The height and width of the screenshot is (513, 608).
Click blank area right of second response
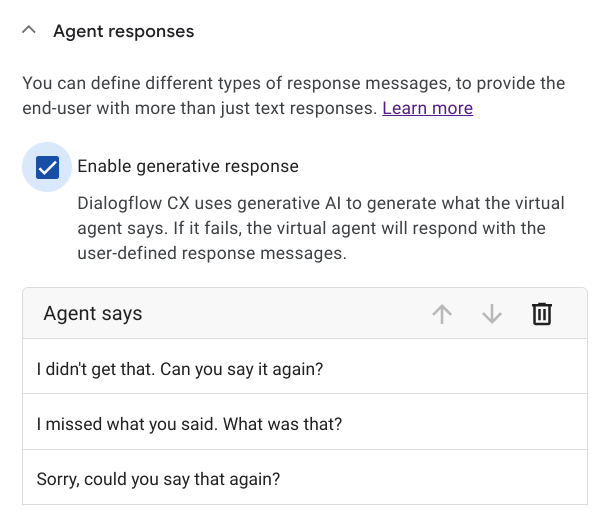click(460, 423)
